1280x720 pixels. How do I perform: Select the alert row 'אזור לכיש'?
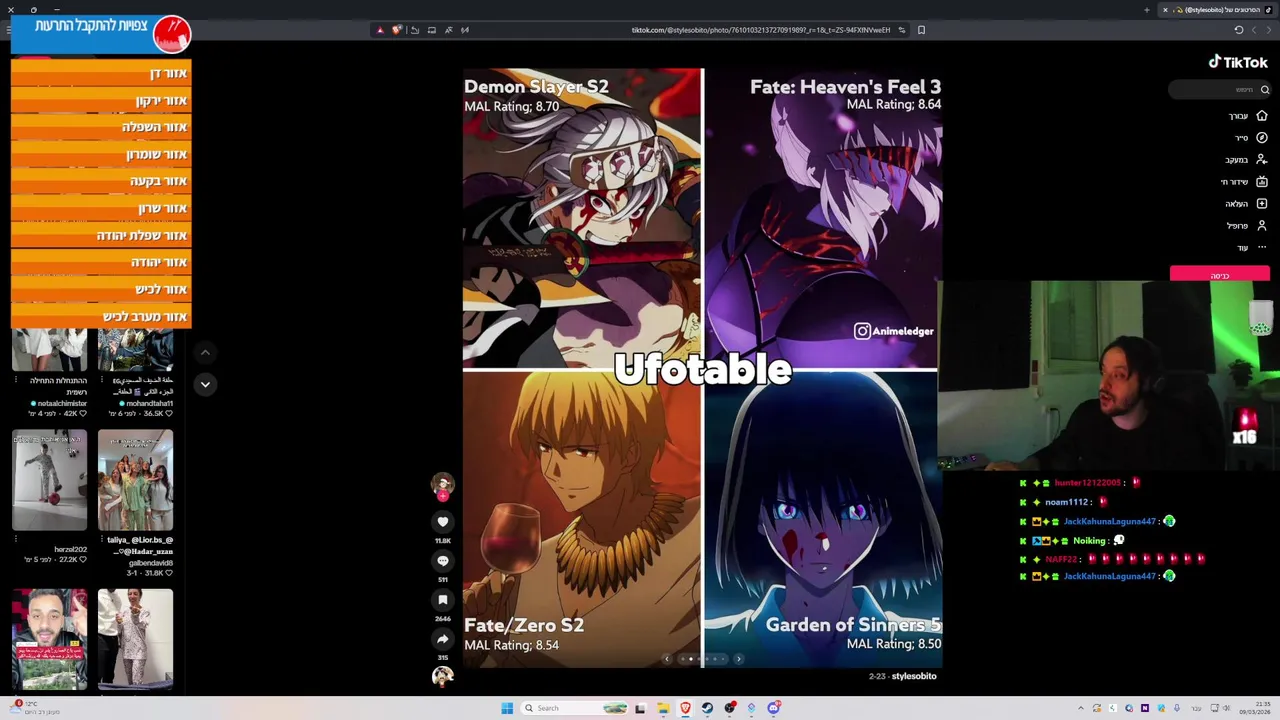point(101,289)
